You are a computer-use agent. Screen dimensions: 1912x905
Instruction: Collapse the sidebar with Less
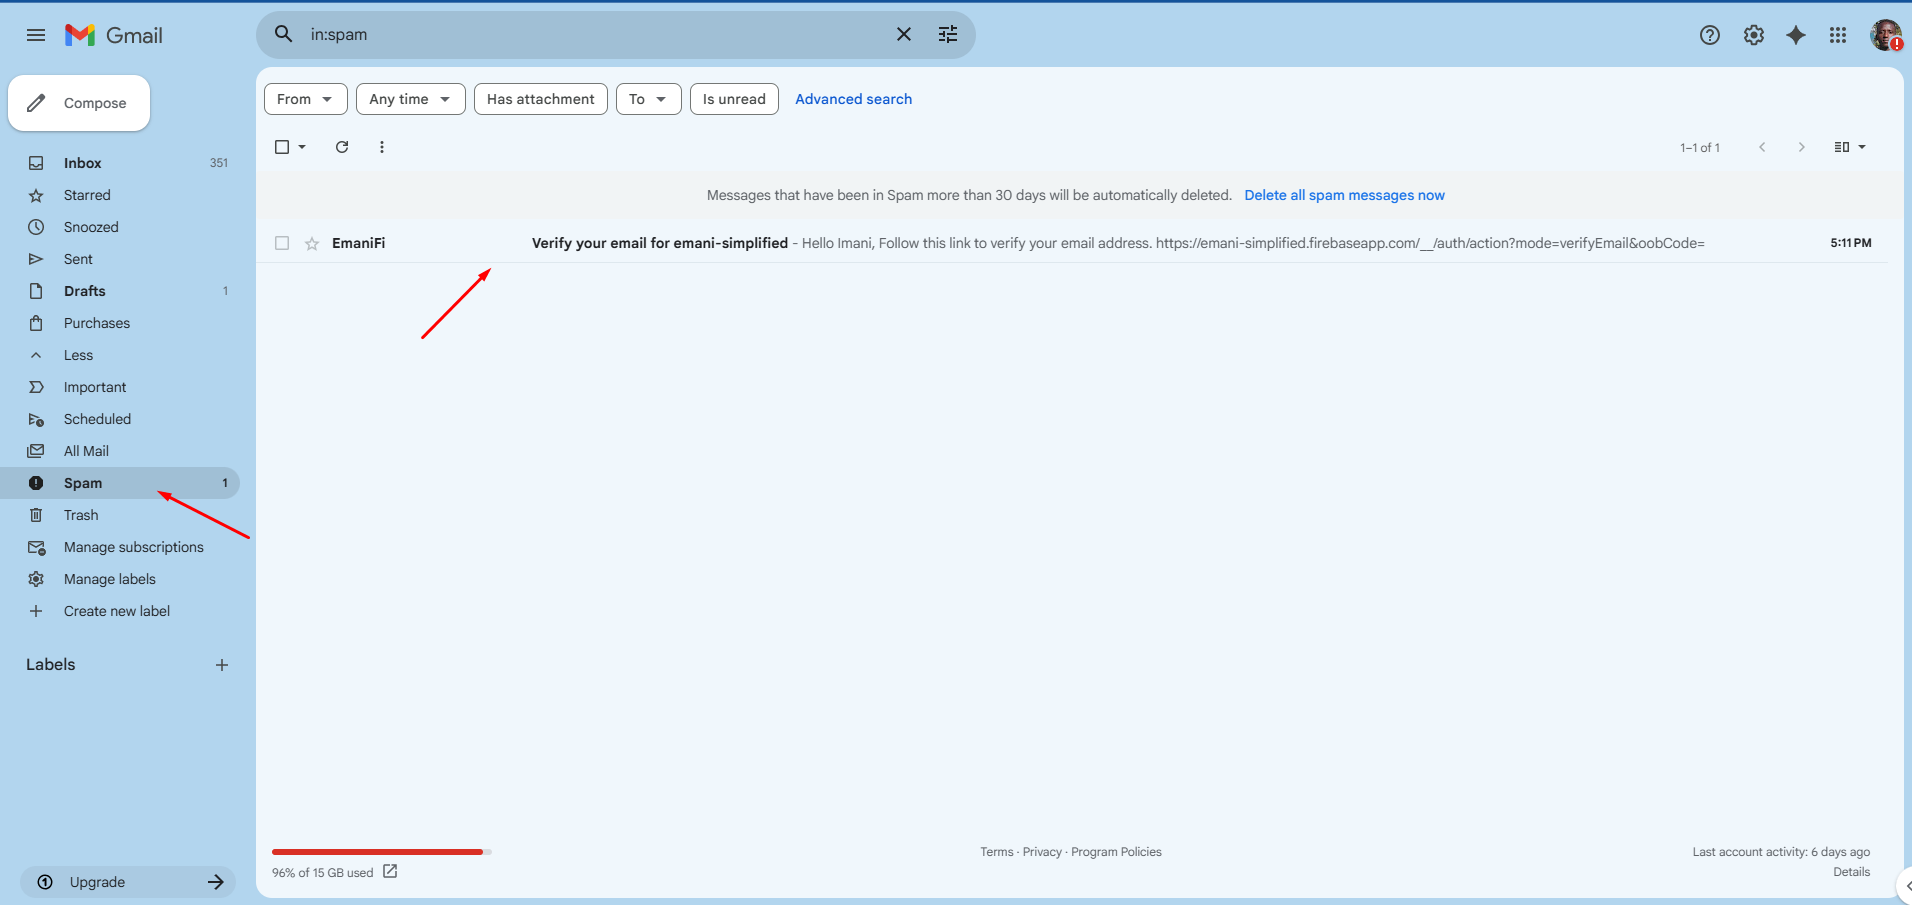coord(78,355)
